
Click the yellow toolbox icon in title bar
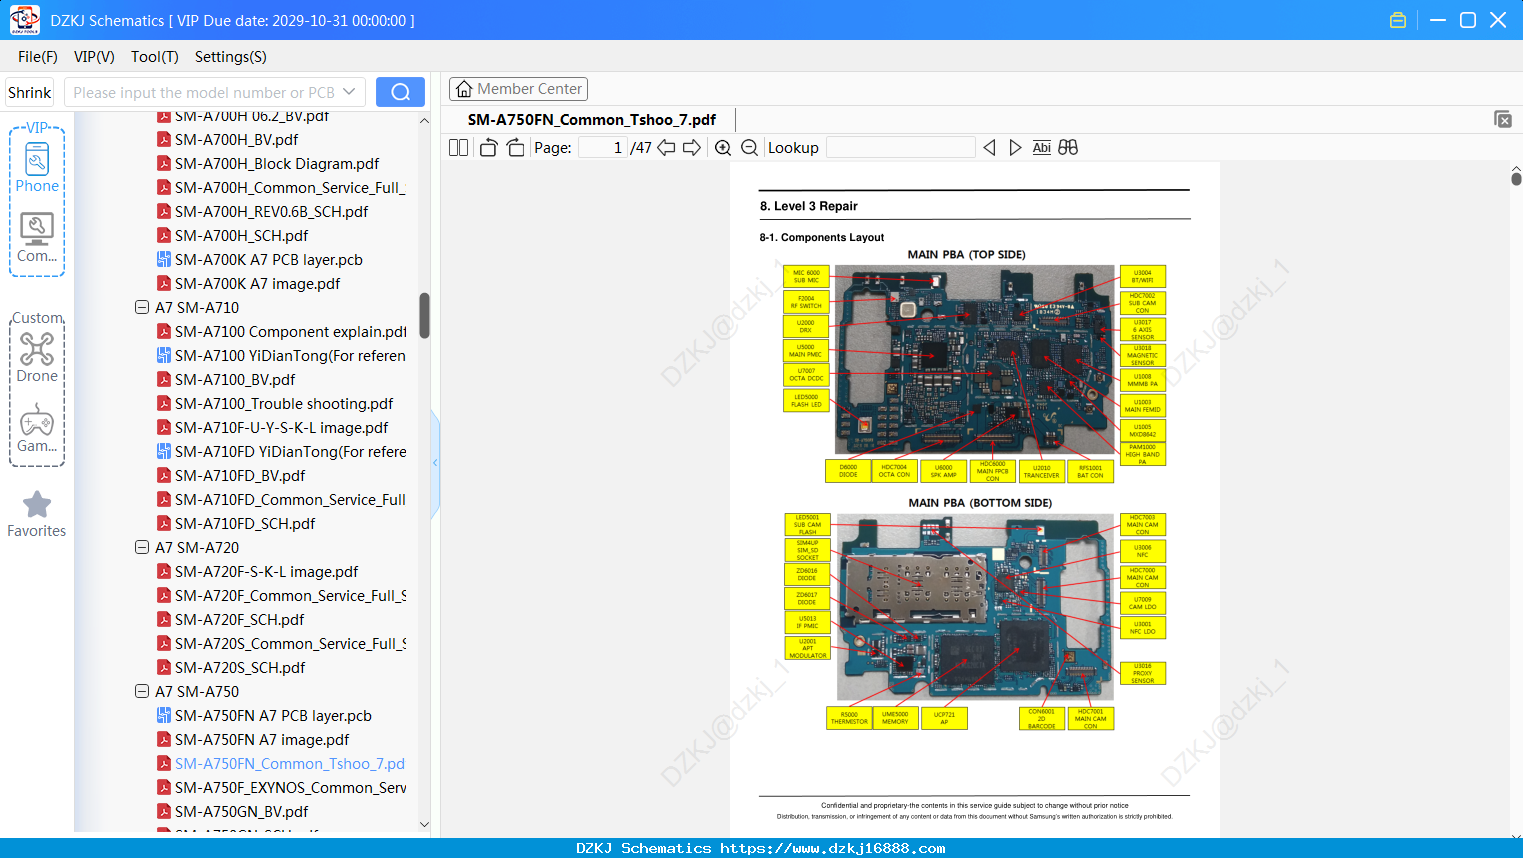[1398, 20]
